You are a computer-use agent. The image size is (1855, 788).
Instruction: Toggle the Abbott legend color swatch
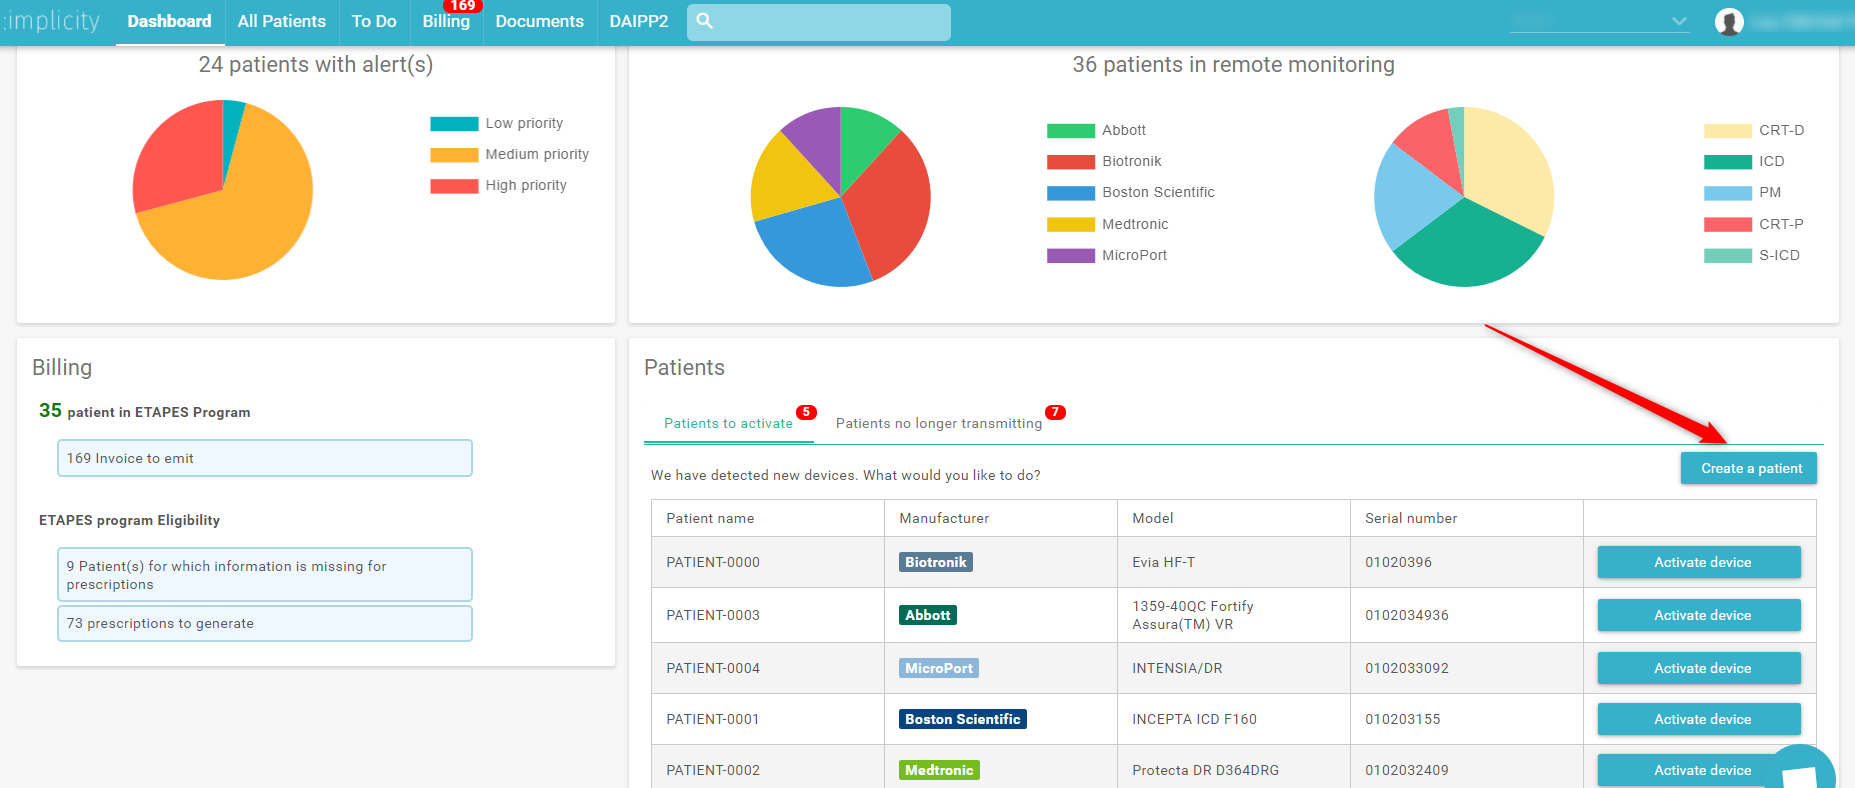pos(1071,131)
